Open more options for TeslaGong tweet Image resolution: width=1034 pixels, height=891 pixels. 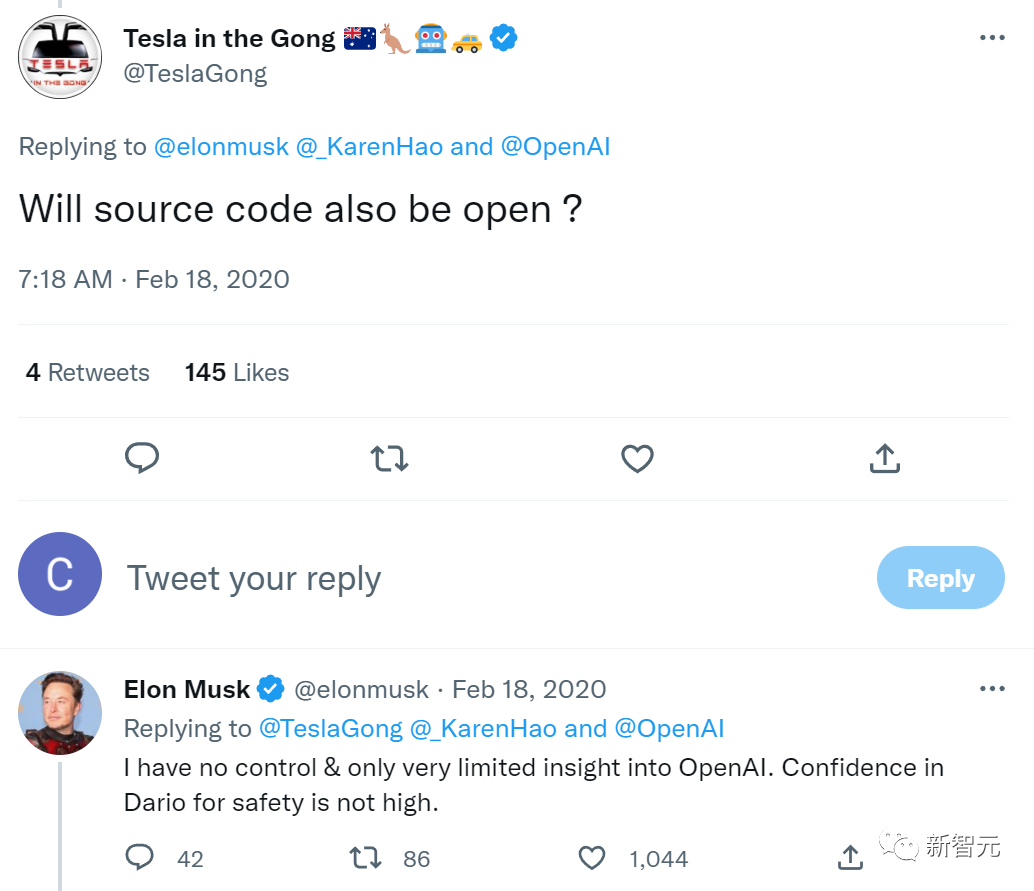[x=992, y=38]
